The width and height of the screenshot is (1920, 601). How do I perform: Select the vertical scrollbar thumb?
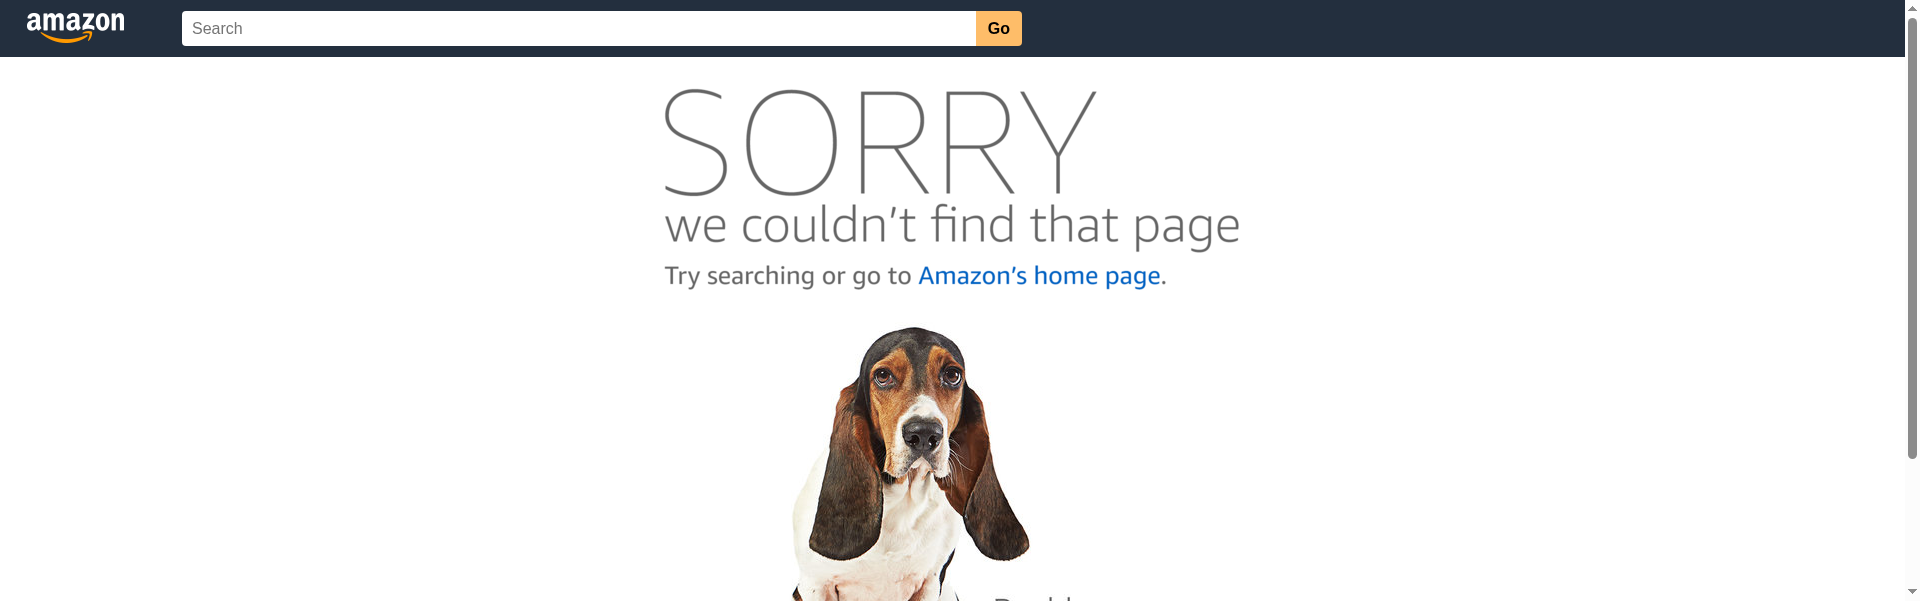1912,236
